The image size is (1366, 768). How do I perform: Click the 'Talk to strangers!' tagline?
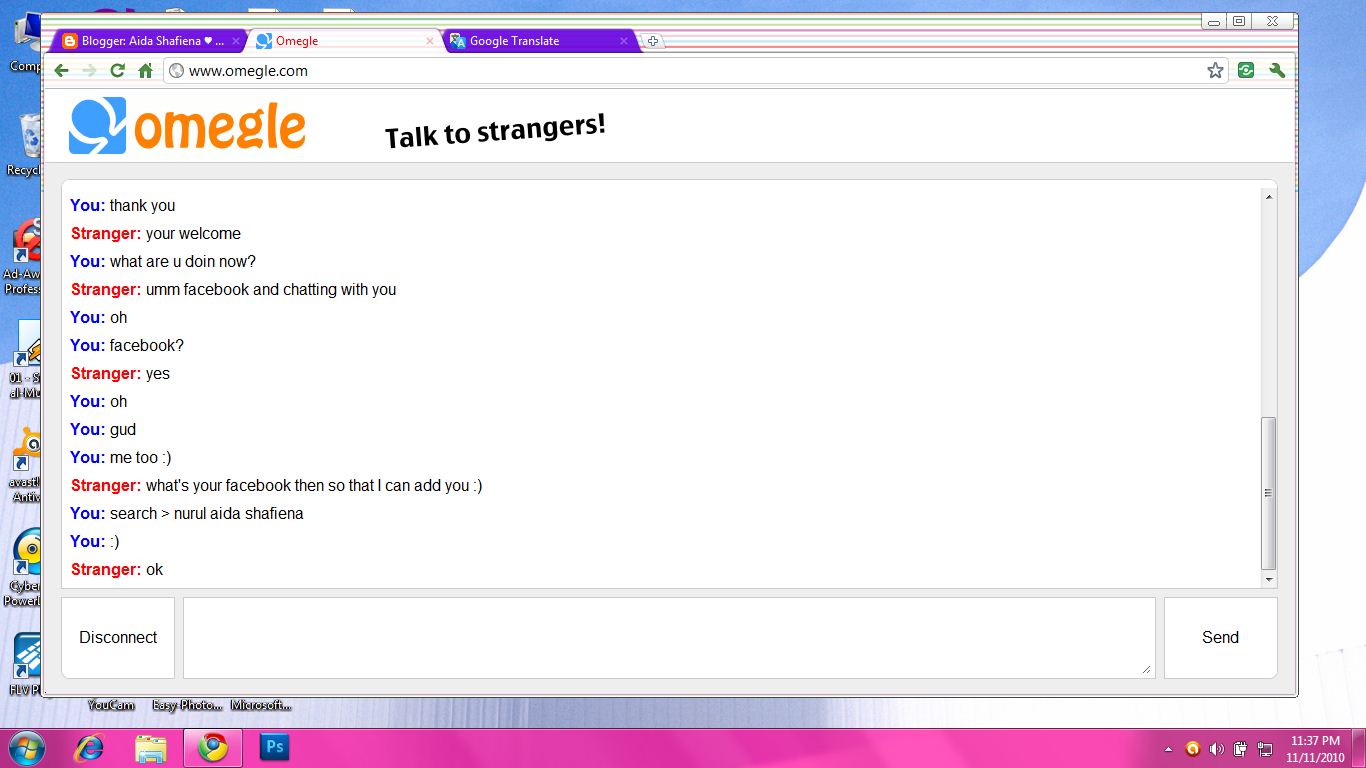[495, 131]
